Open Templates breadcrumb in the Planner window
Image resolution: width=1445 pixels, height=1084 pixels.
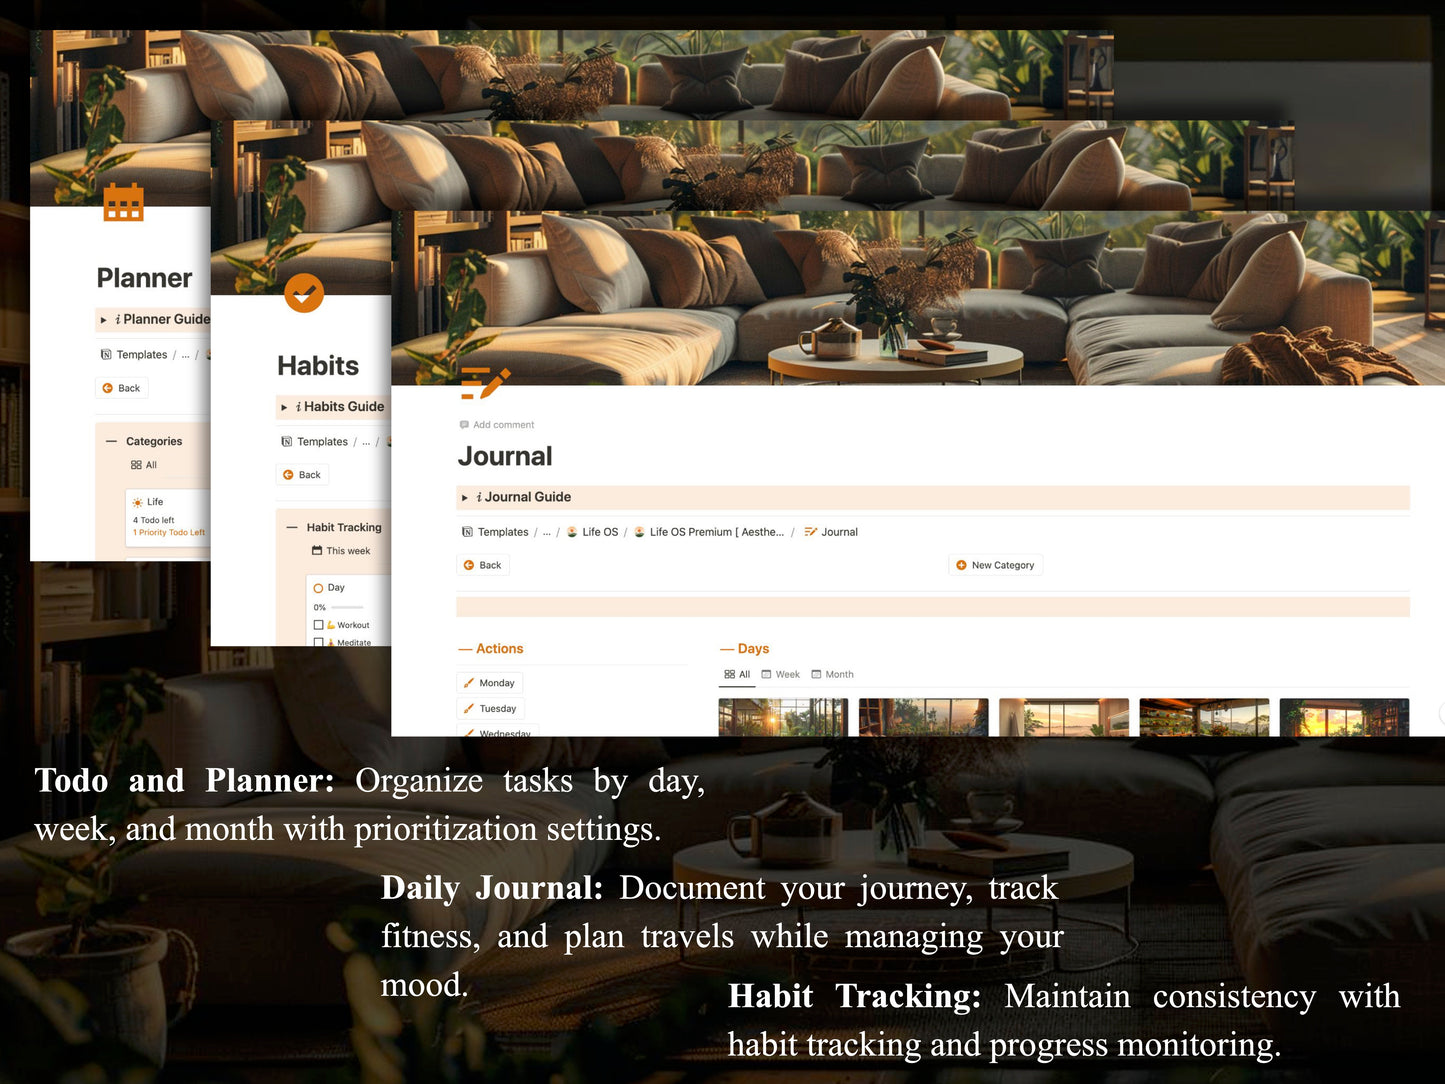(134, 355)
